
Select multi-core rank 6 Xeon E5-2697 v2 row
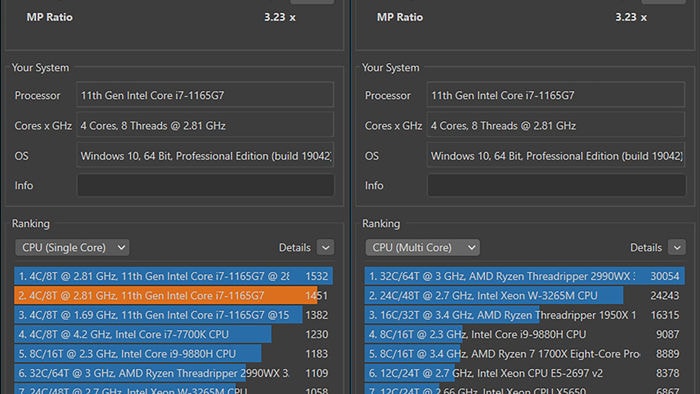pyautogui.click(x=524, y=373)
